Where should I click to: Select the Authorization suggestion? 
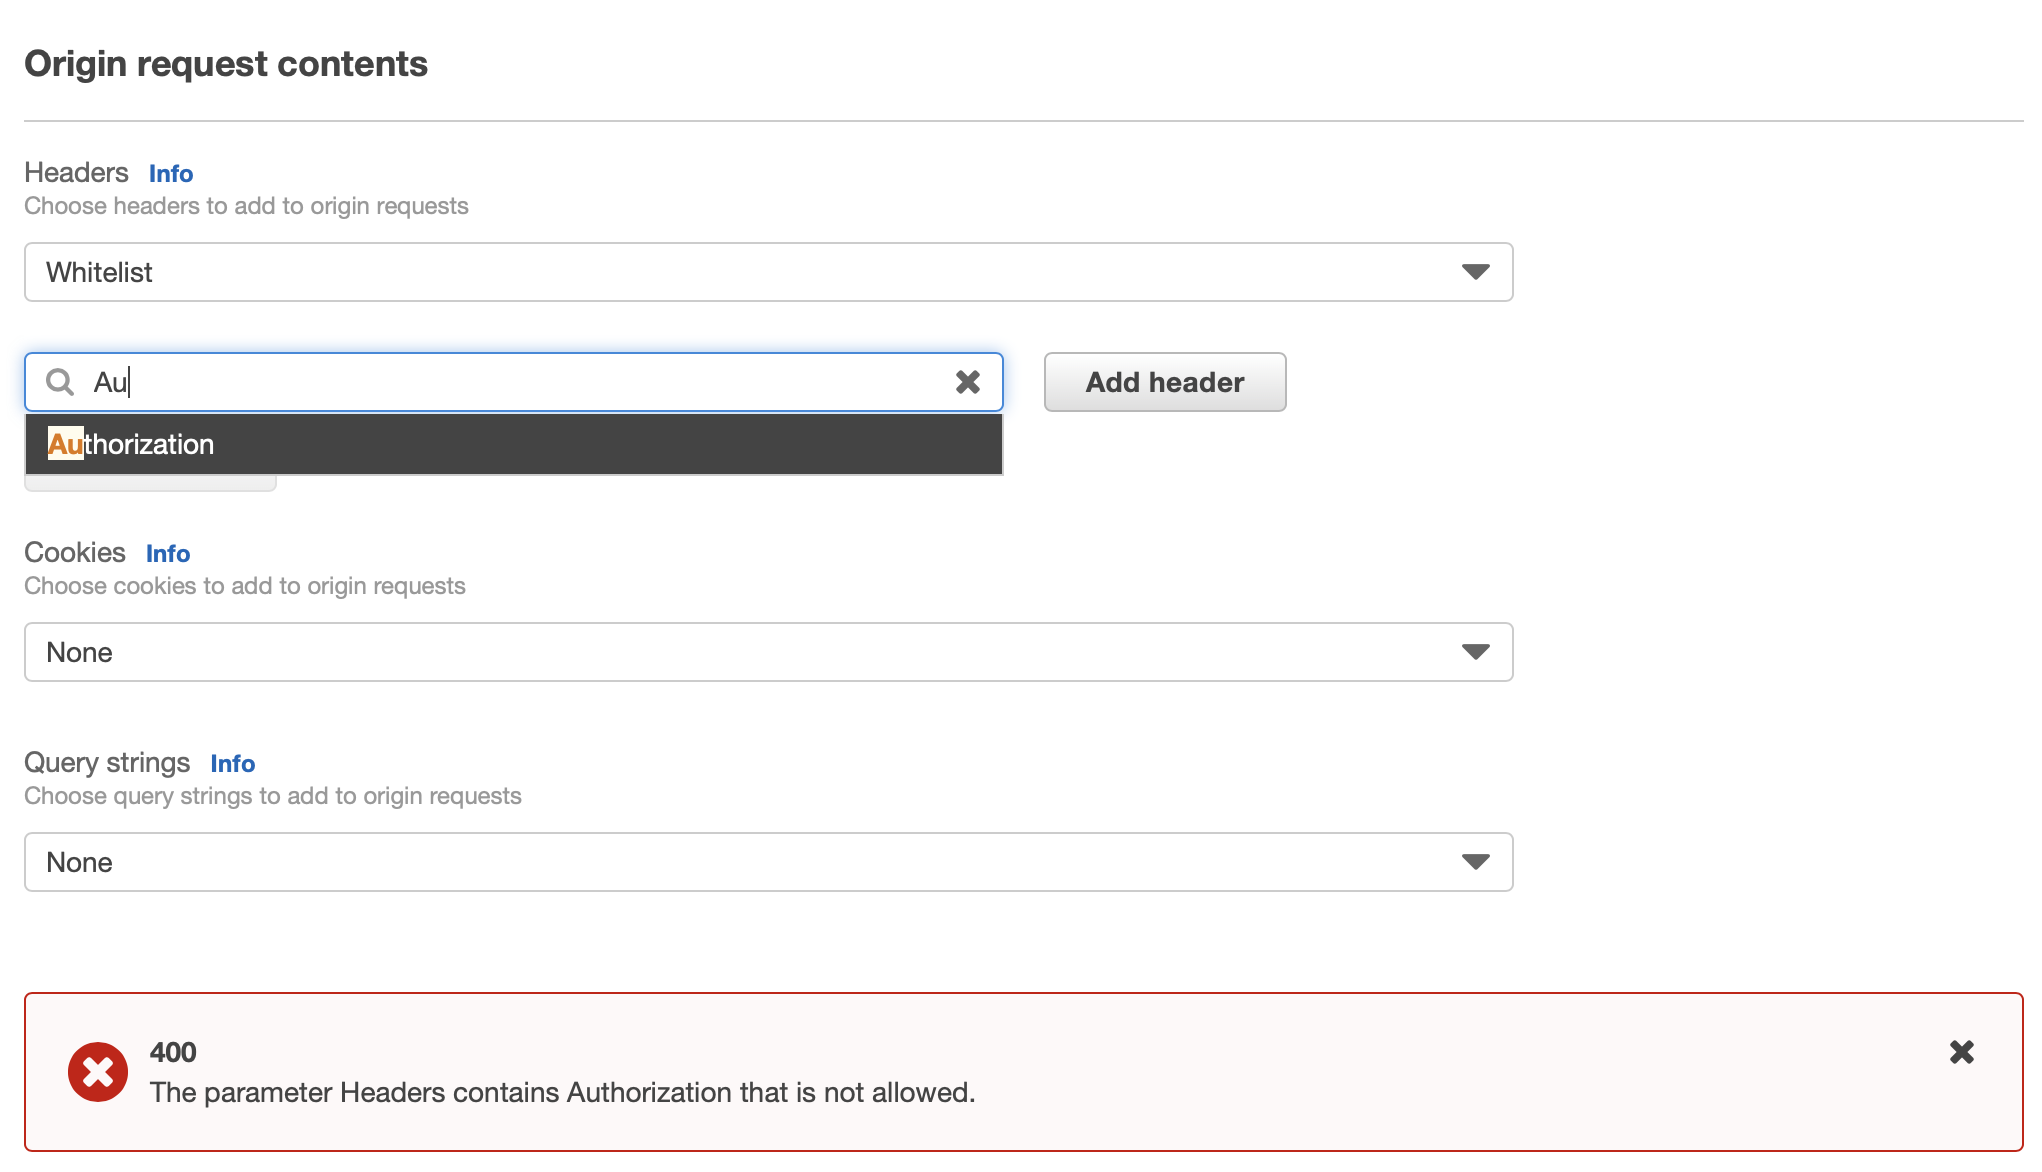click(514, 444)
